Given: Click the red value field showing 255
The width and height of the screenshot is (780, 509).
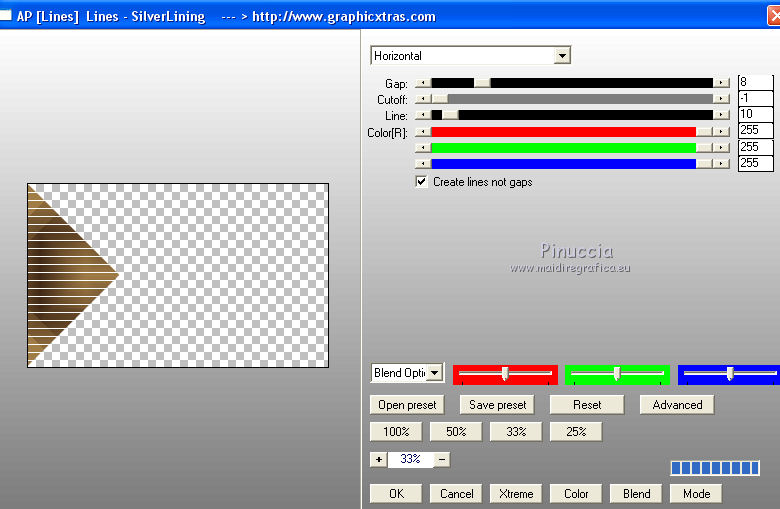Looking at the screenshot, I should (x=755, y=130).
